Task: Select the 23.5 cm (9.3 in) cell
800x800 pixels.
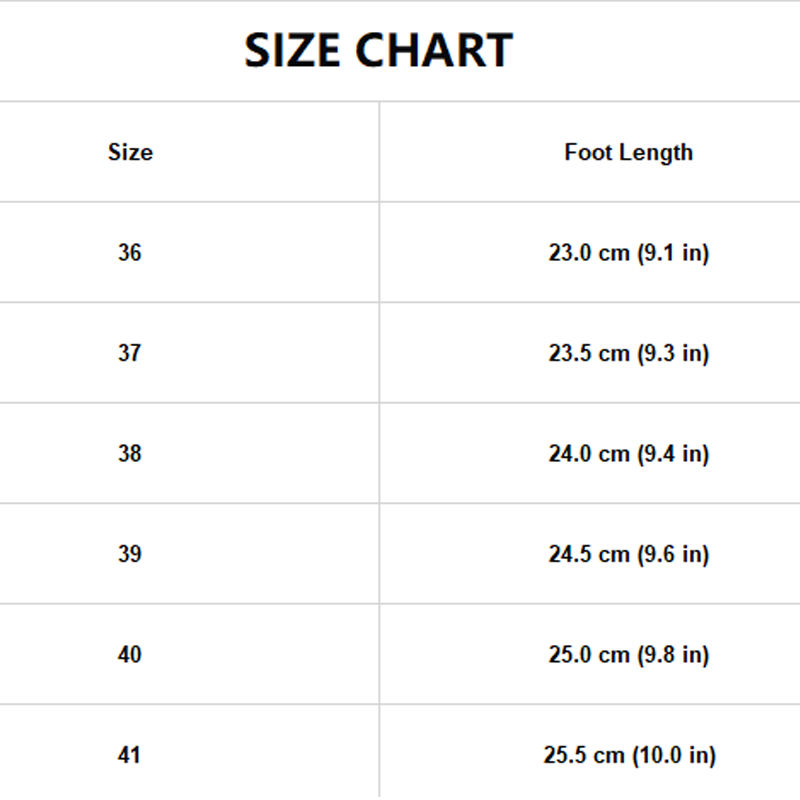Action: 628,353
